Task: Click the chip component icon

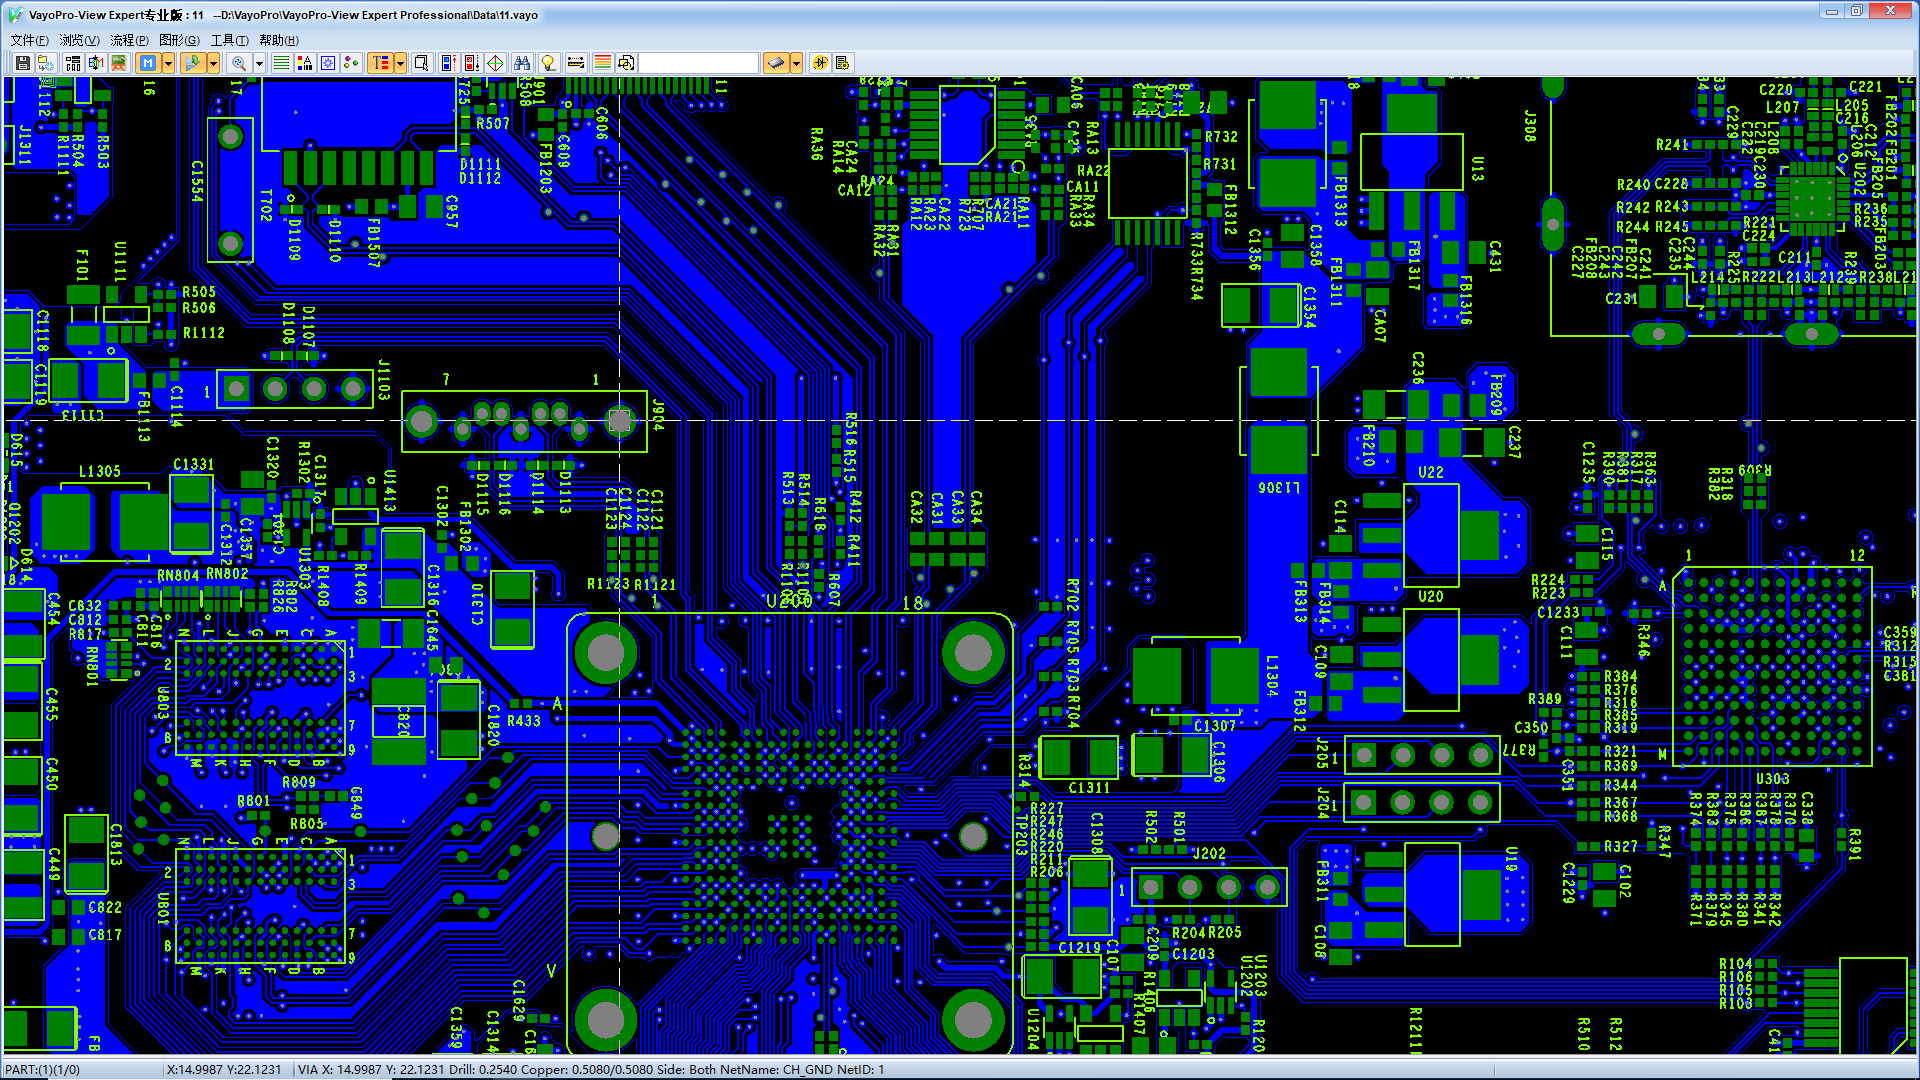Action: click(x=777, y=63)
